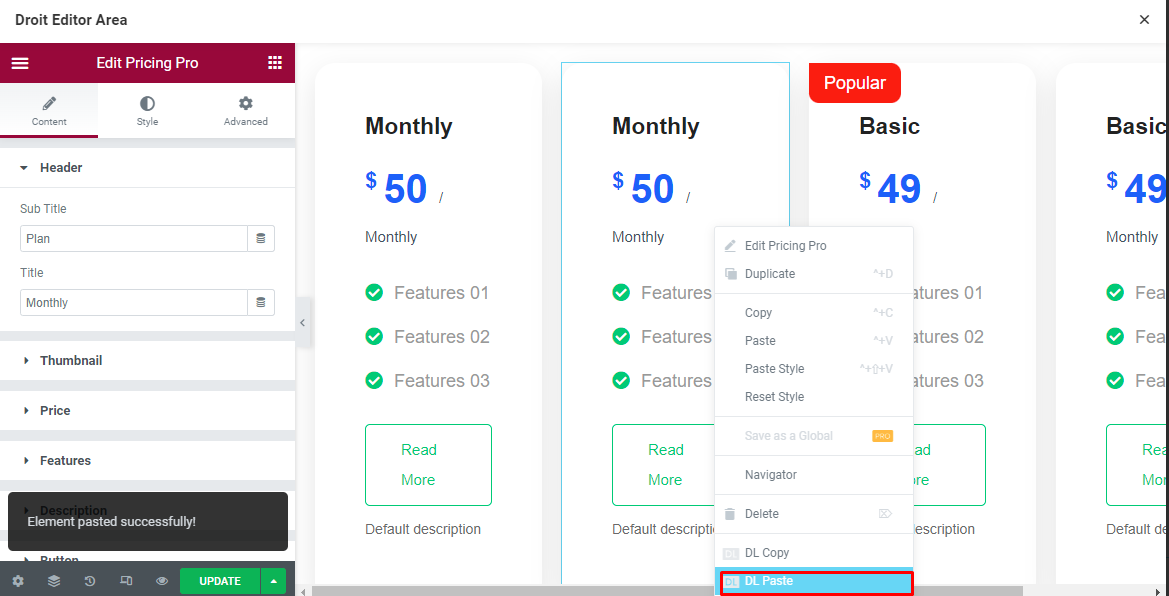Choose Copy from the context menu

pos(813,313)
